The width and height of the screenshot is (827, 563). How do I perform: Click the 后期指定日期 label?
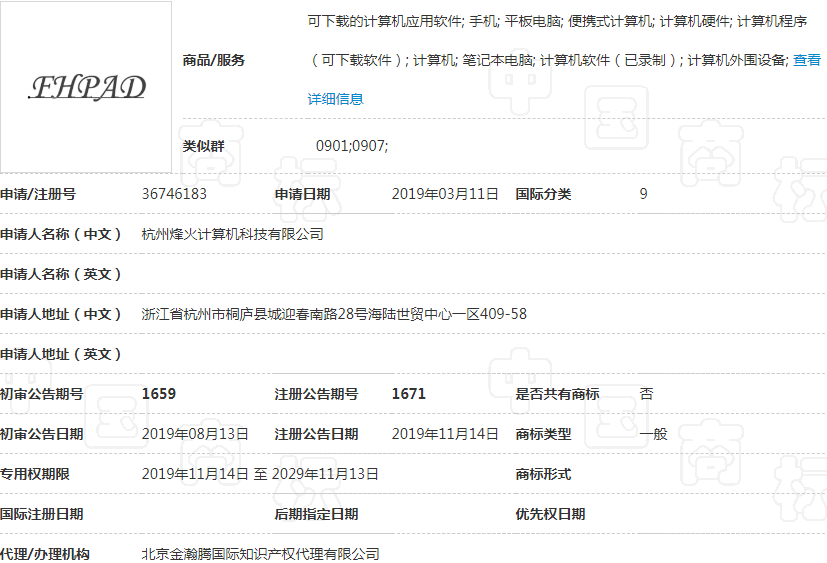coord(316,514)
